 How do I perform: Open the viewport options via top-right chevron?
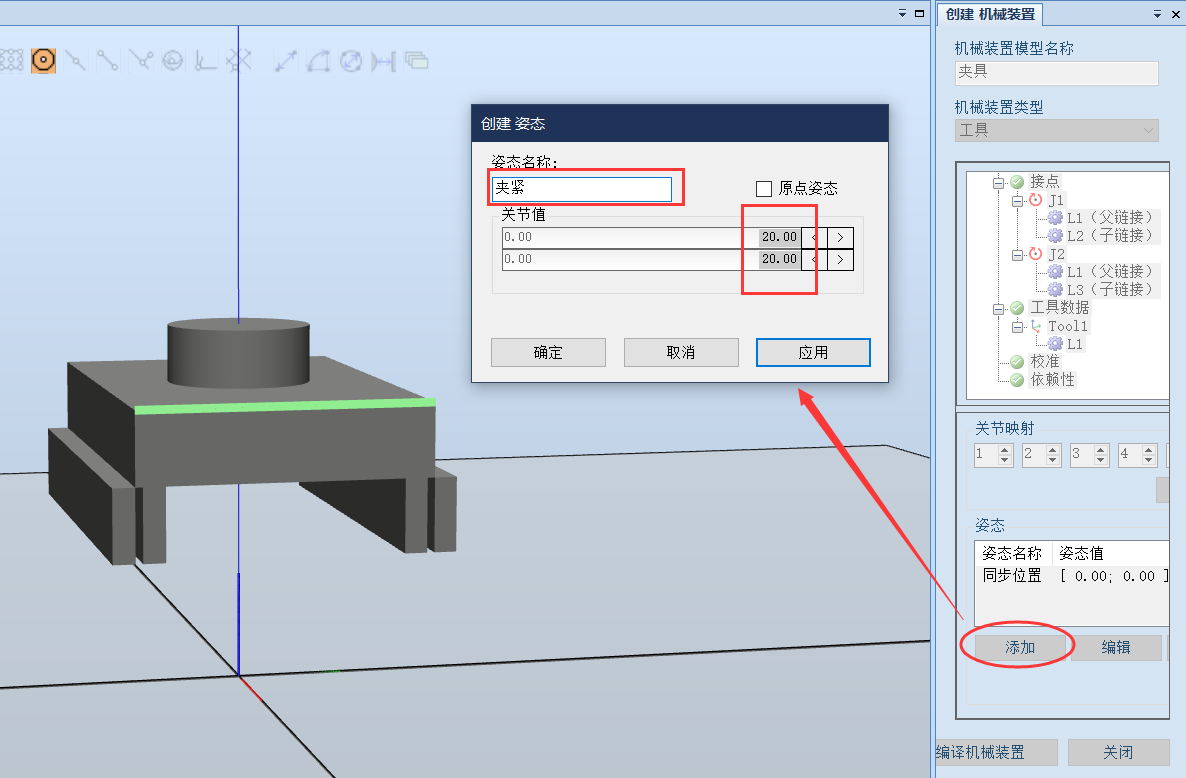coord(901,13)
